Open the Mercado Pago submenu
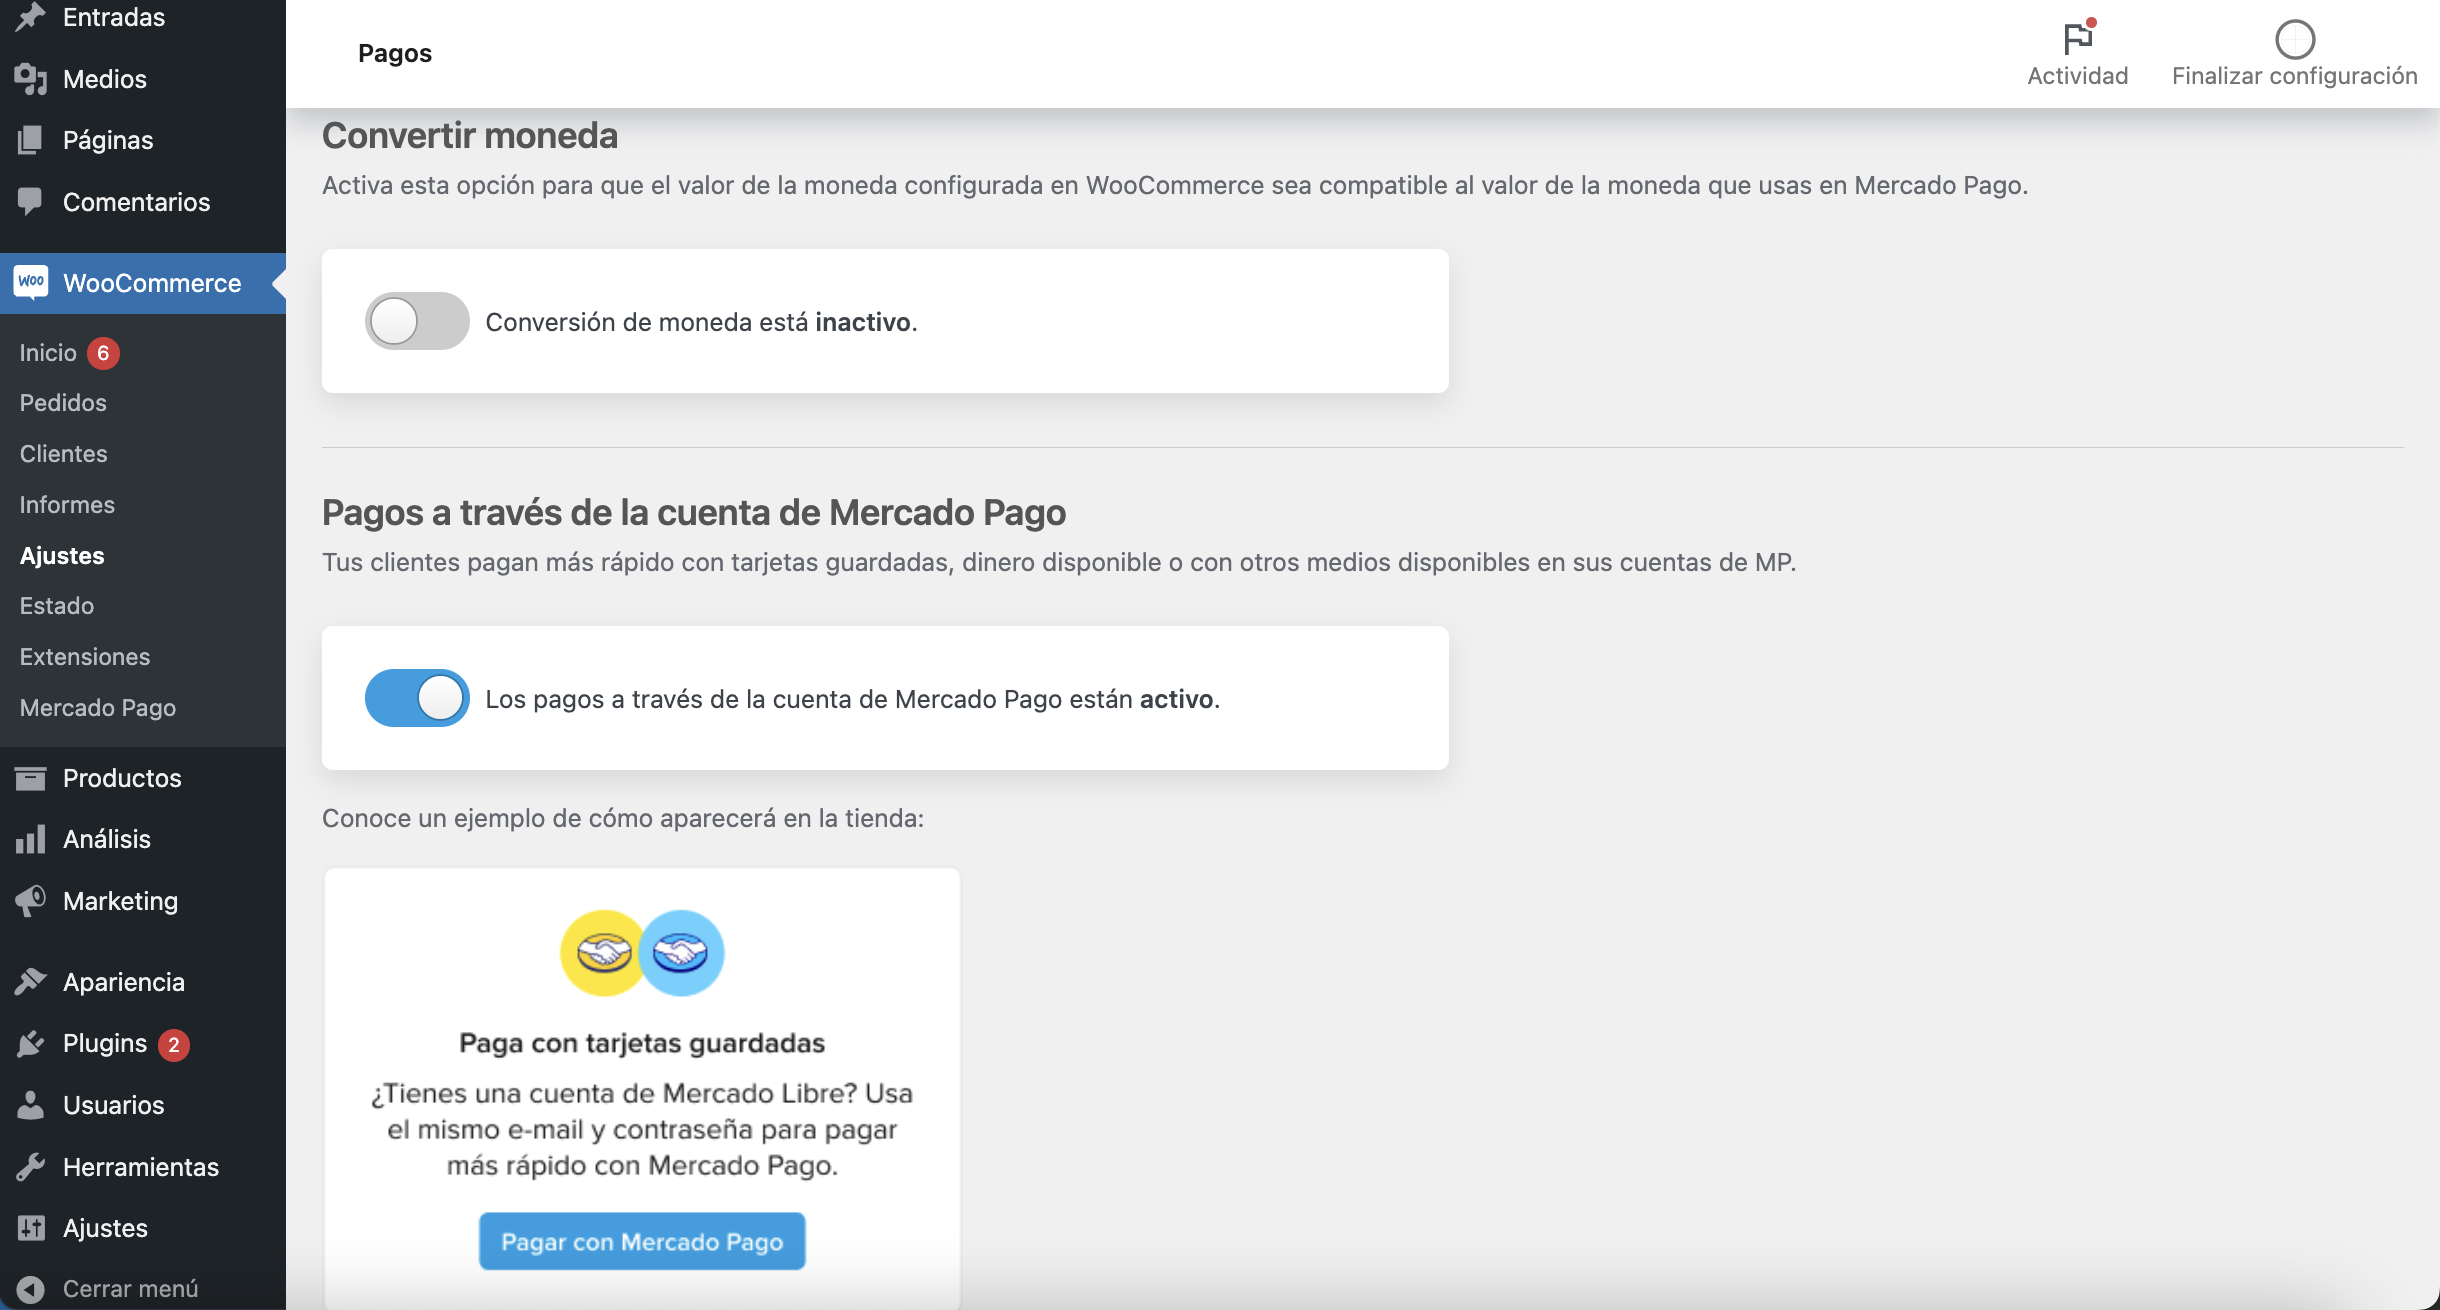This screenshot has height=1310, width=2440. point(98,708)
